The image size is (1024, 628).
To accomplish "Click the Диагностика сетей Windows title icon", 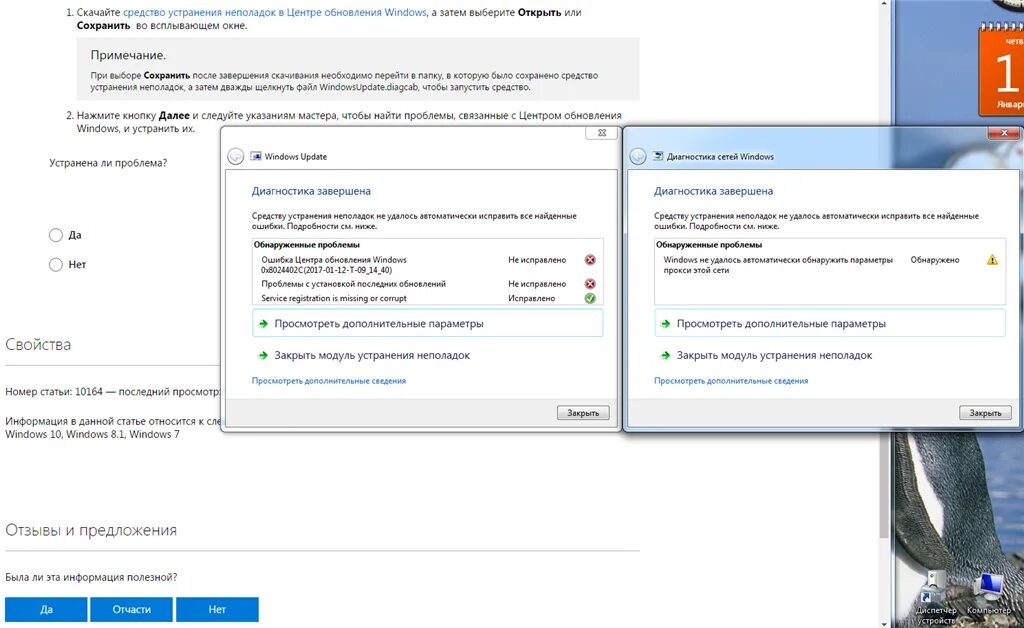I will pyautogui.click(x=658, y=157).
